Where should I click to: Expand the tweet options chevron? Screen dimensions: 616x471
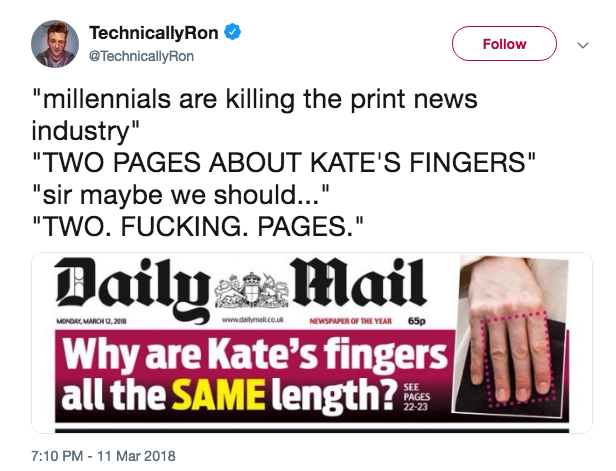584,45
